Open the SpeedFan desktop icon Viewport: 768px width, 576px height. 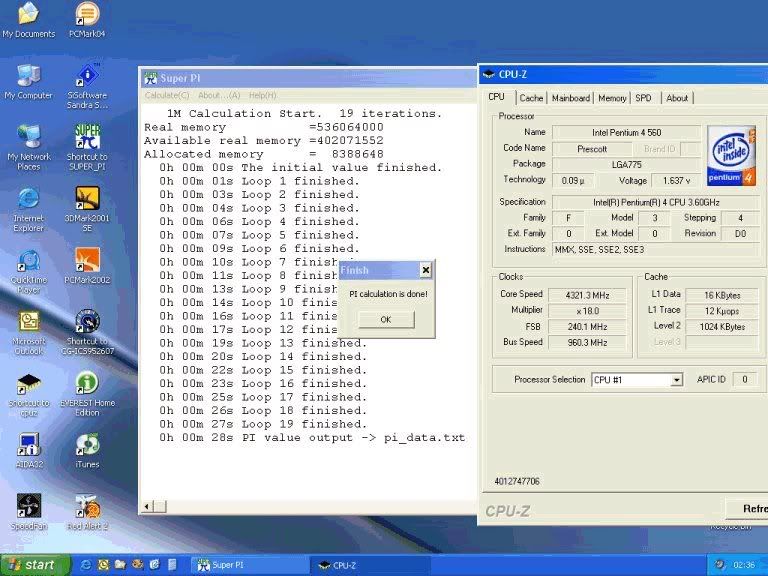[28, 512]
